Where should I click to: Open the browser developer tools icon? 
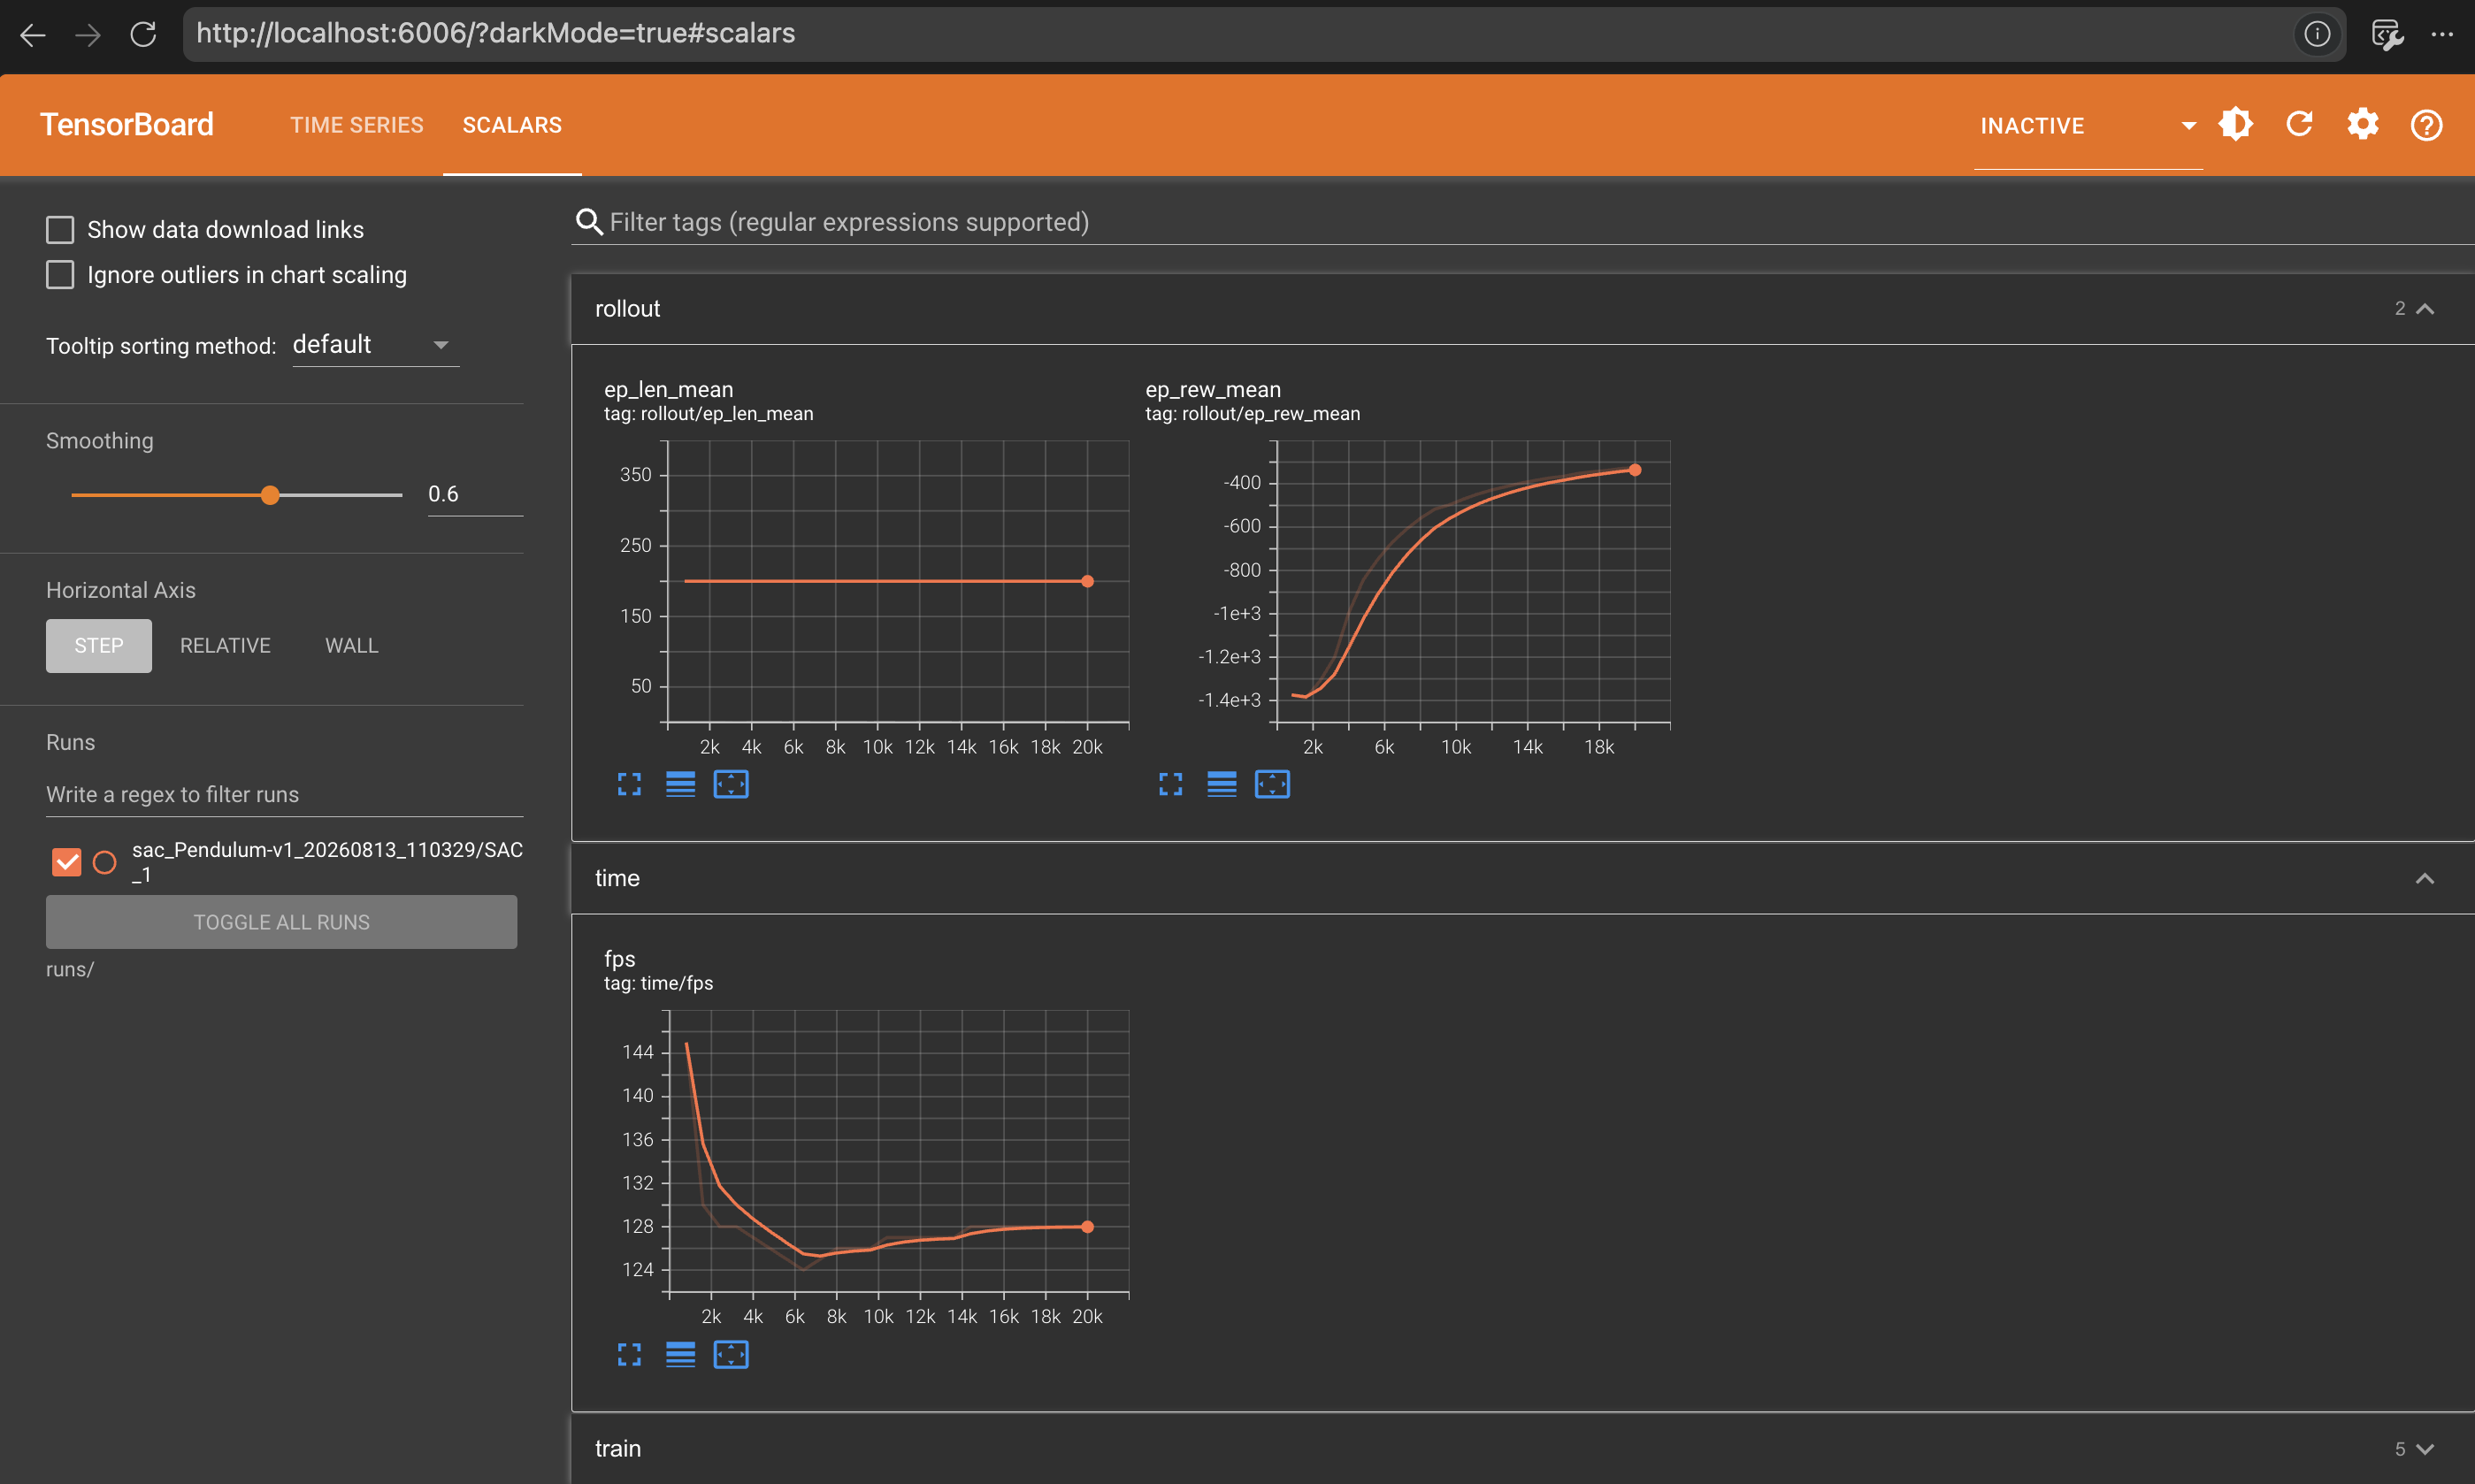[x=2387, y=35]
